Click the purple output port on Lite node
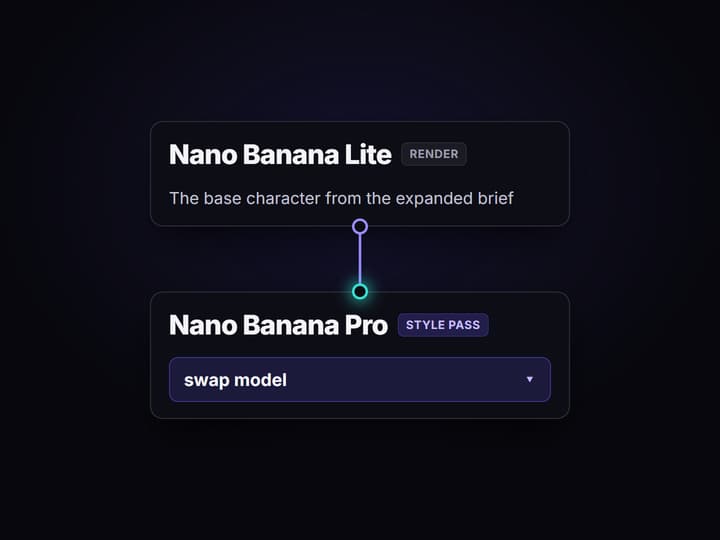 [x=360, y=226]
